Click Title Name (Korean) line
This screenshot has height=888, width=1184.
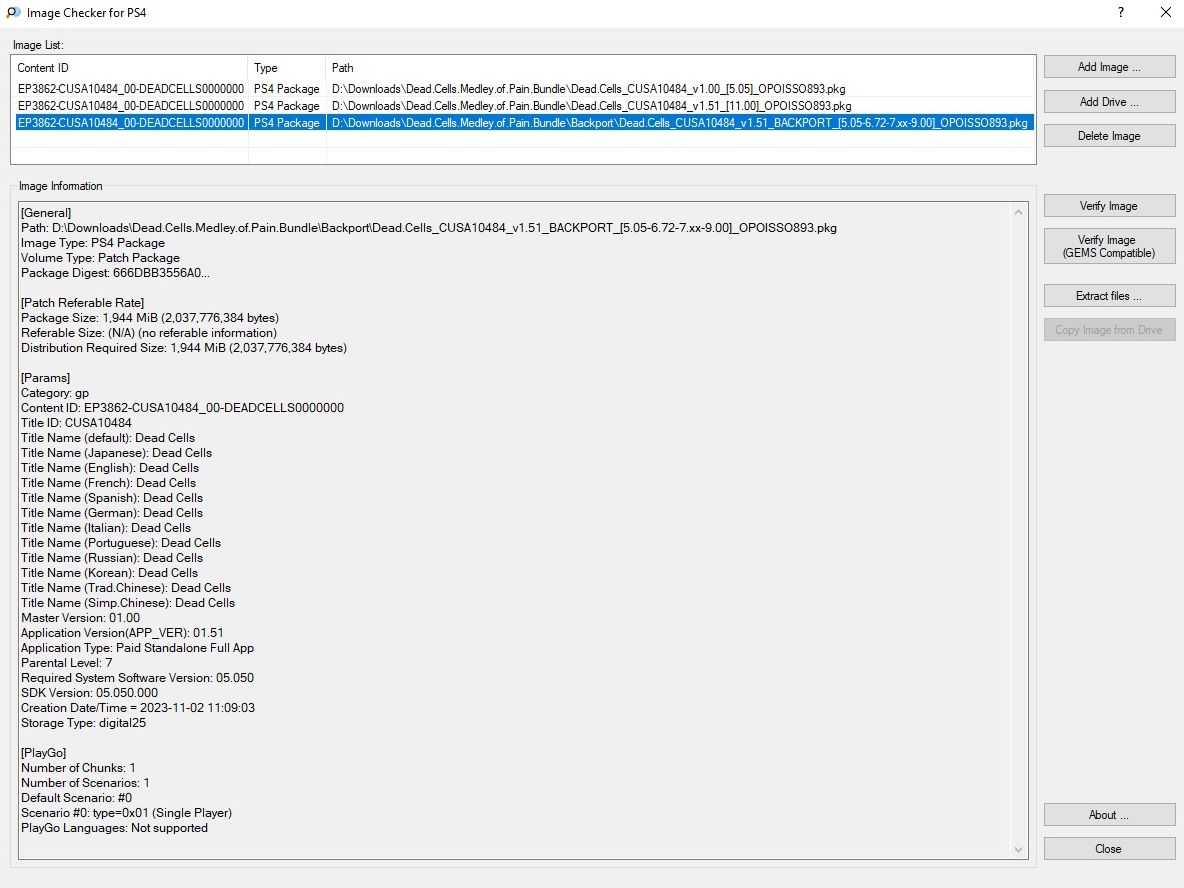[109, 572]
